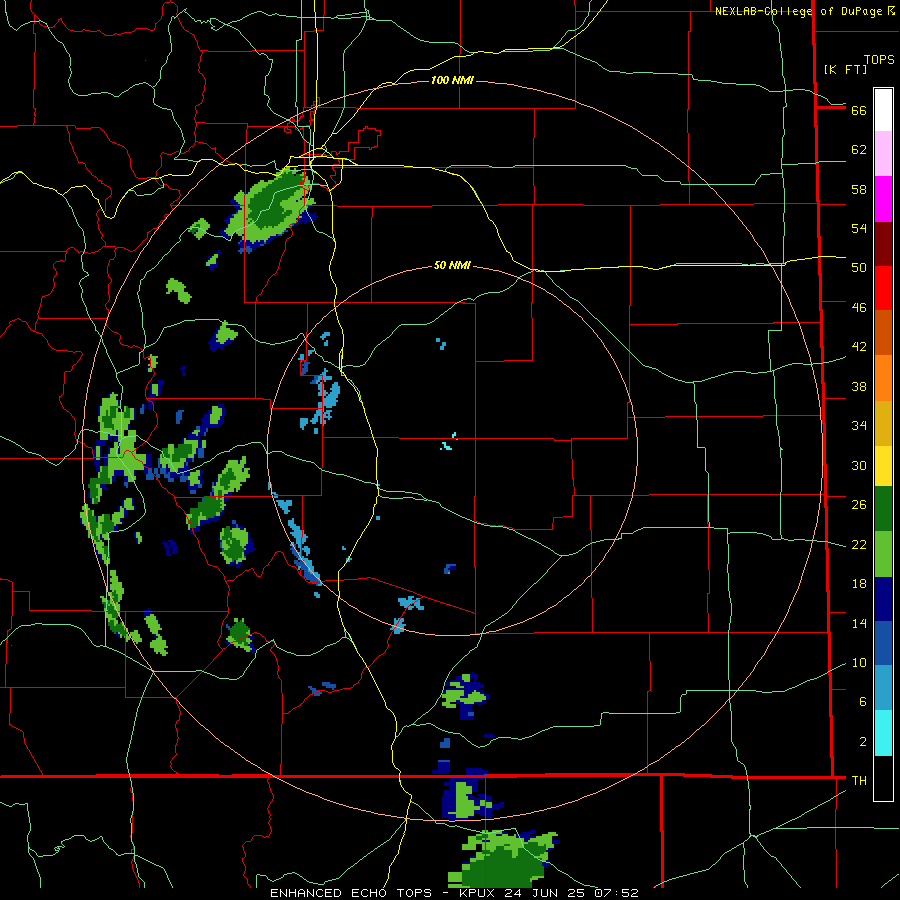
Task: Click the legend value 34
Action: tap(859, 426)
